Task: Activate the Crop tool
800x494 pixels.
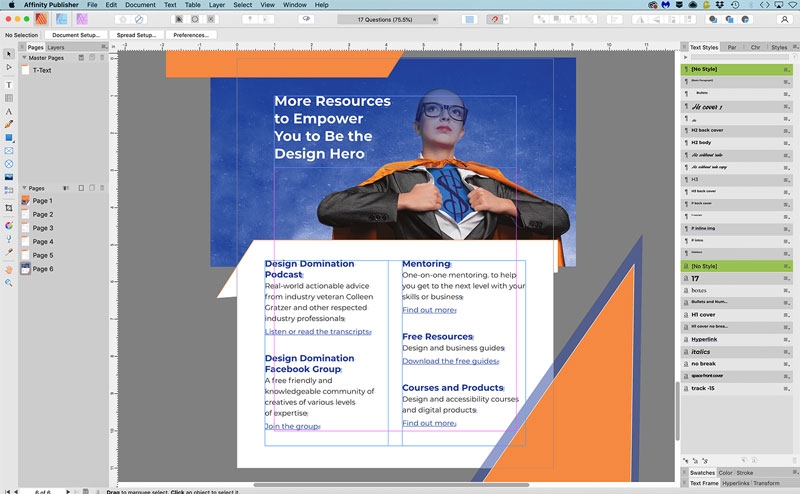Action: [9, 207]
